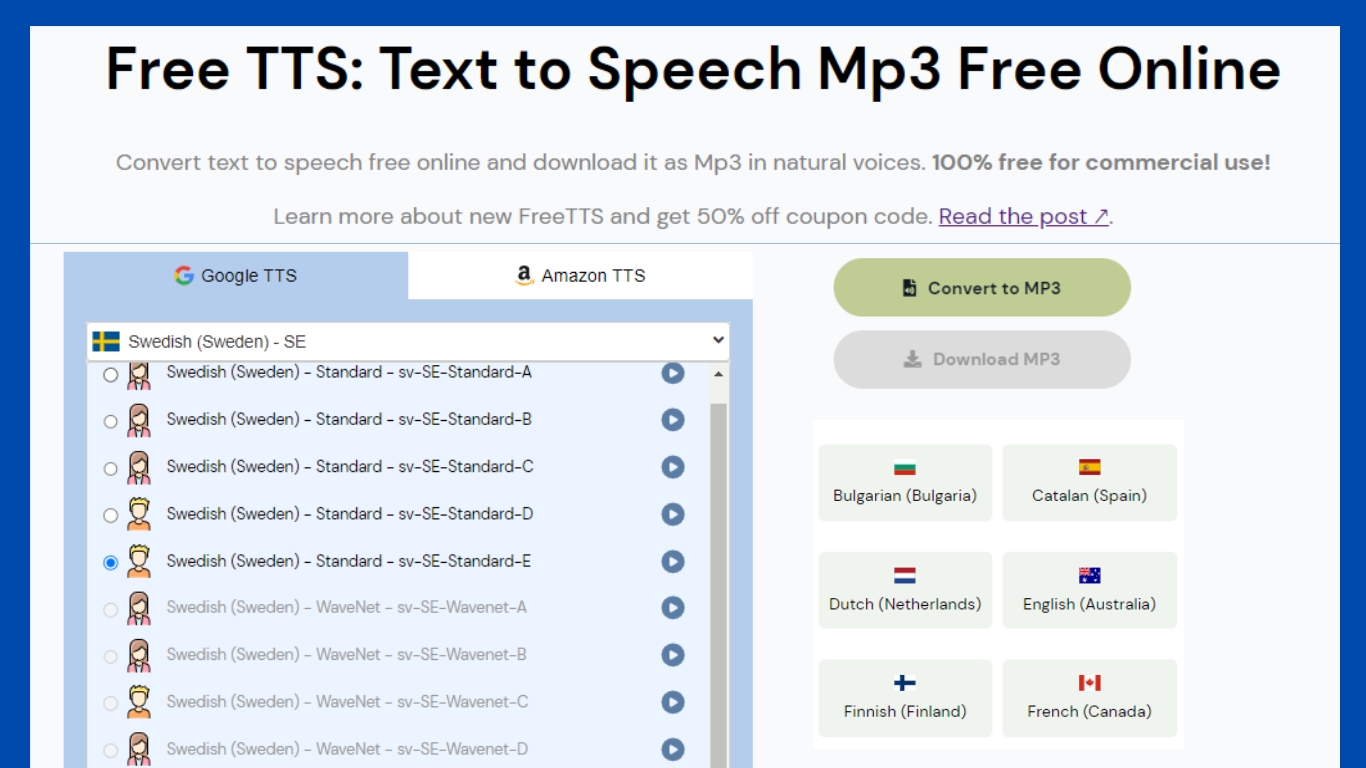Image resolution: width=1366 pixels, height=768 pixels.
Task: Play preview of sv-SE-Standard-D voice
Action: pos(673,514)
